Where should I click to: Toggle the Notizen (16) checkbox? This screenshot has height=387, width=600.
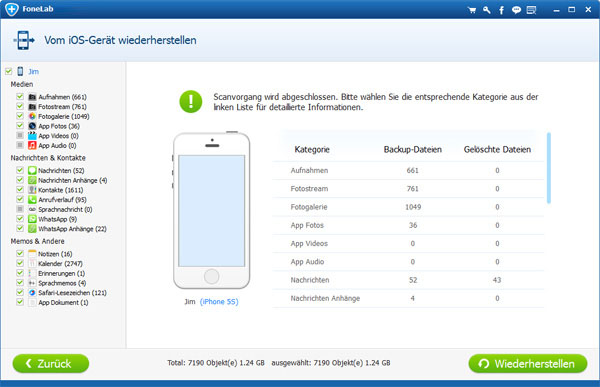tap(20, 253)
